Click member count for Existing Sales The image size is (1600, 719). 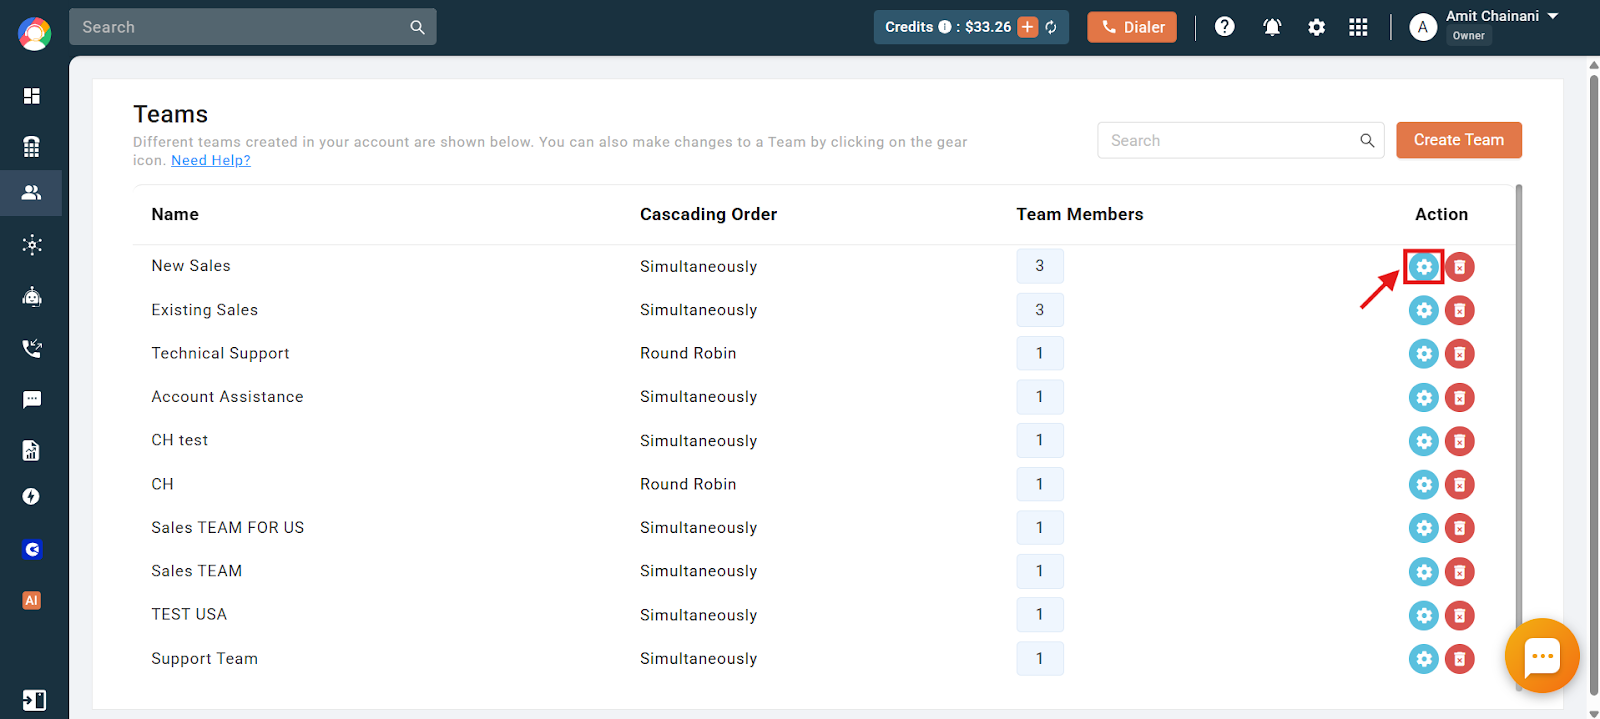1040,310
